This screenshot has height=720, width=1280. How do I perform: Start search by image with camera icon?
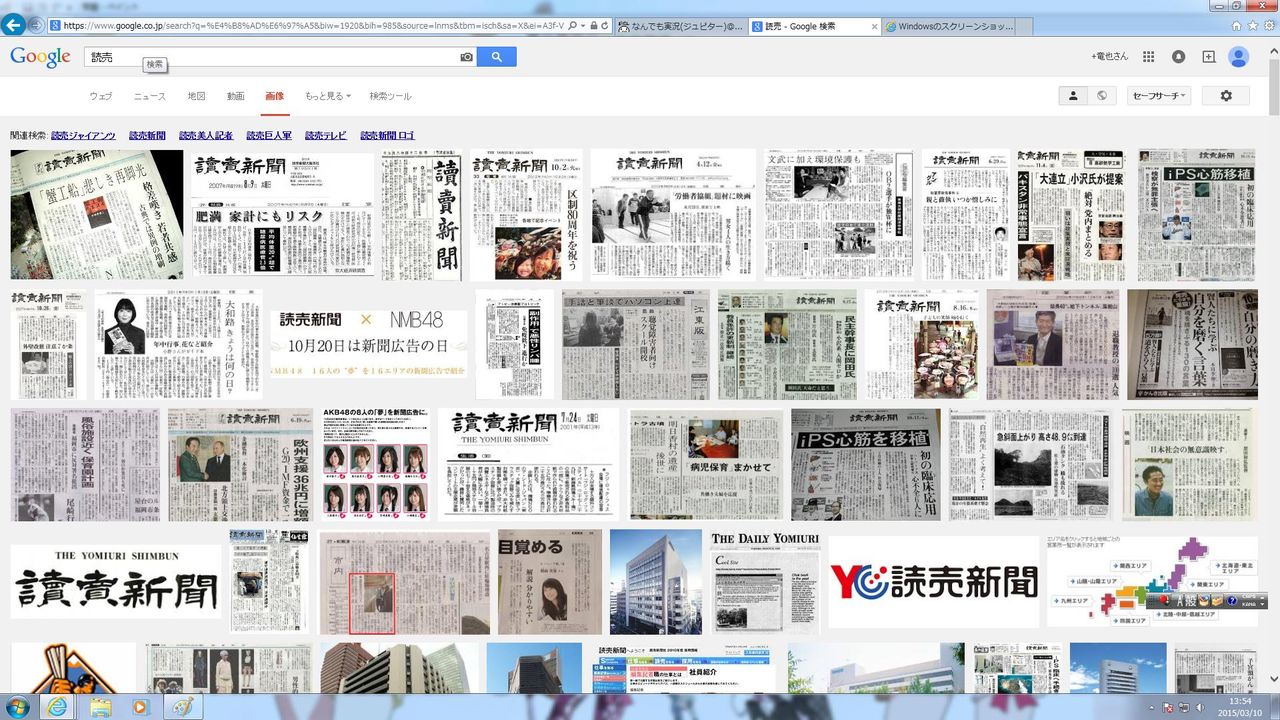pos(466,57)
